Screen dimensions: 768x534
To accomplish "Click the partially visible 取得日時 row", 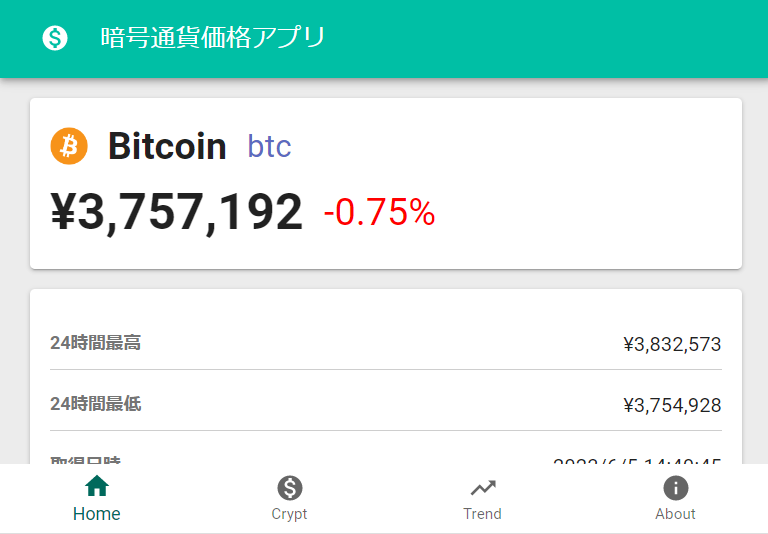I will [x=386, y=460].
